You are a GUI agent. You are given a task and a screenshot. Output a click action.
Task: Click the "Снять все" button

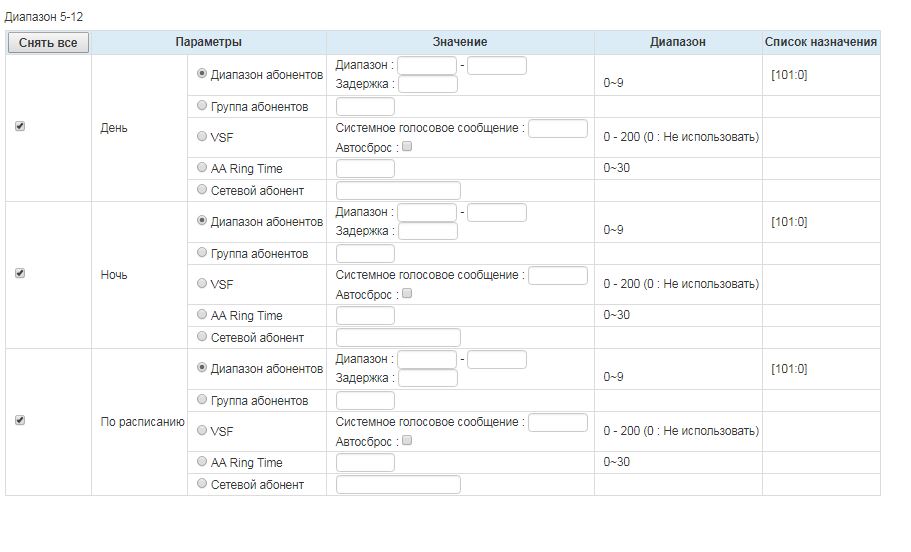click(x=48, y=42)
